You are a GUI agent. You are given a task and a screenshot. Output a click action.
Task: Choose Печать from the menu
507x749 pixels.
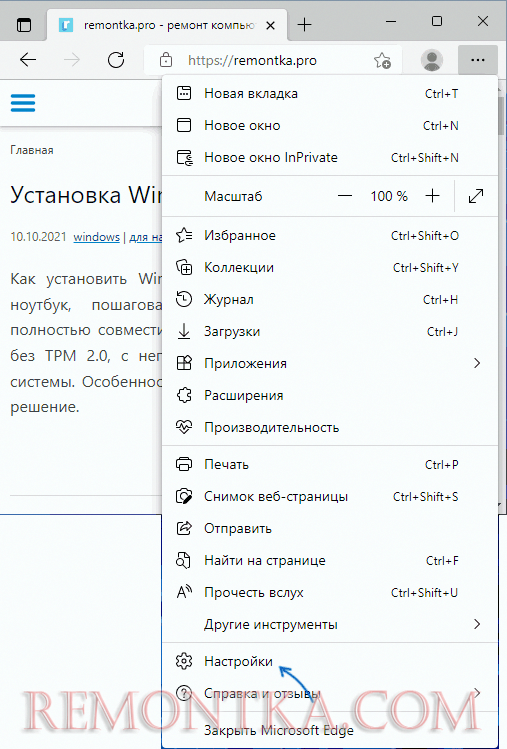[330, 465]
